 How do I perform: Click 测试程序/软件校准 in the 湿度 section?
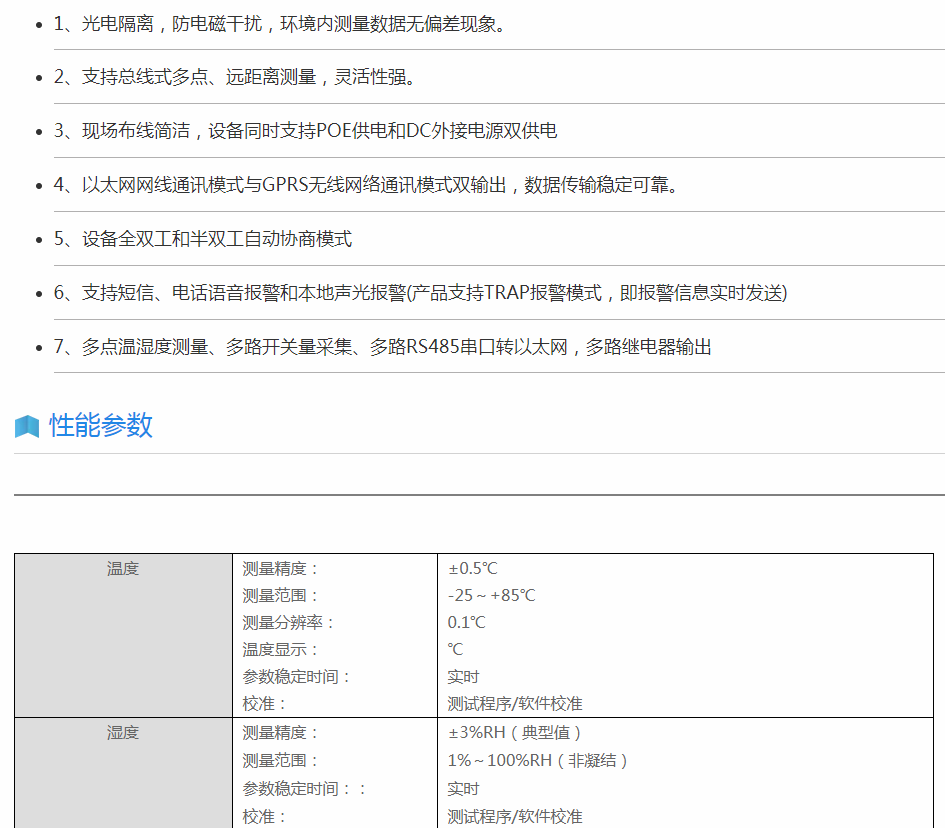(515, 816)
